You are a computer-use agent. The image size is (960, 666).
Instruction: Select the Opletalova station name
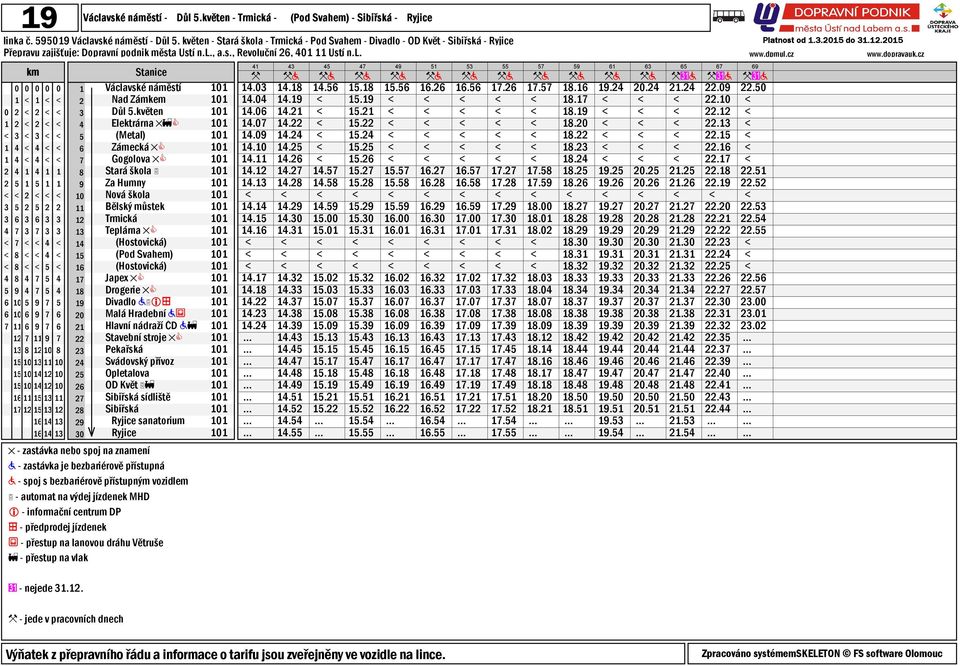(x=127, y=373)
